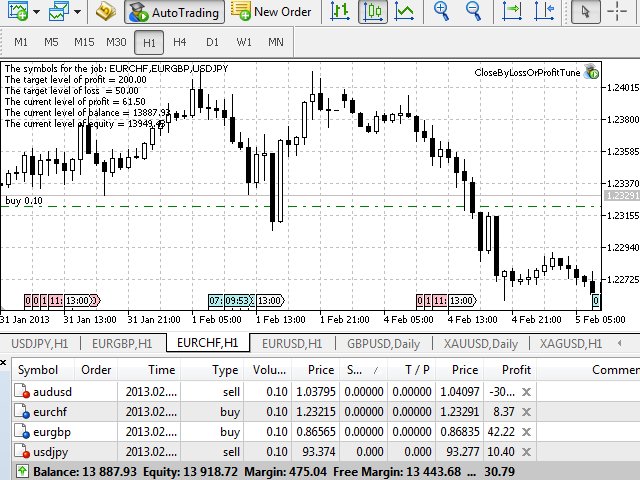Switch to line chart mode
Screen dimensions: 640x480
404,12
